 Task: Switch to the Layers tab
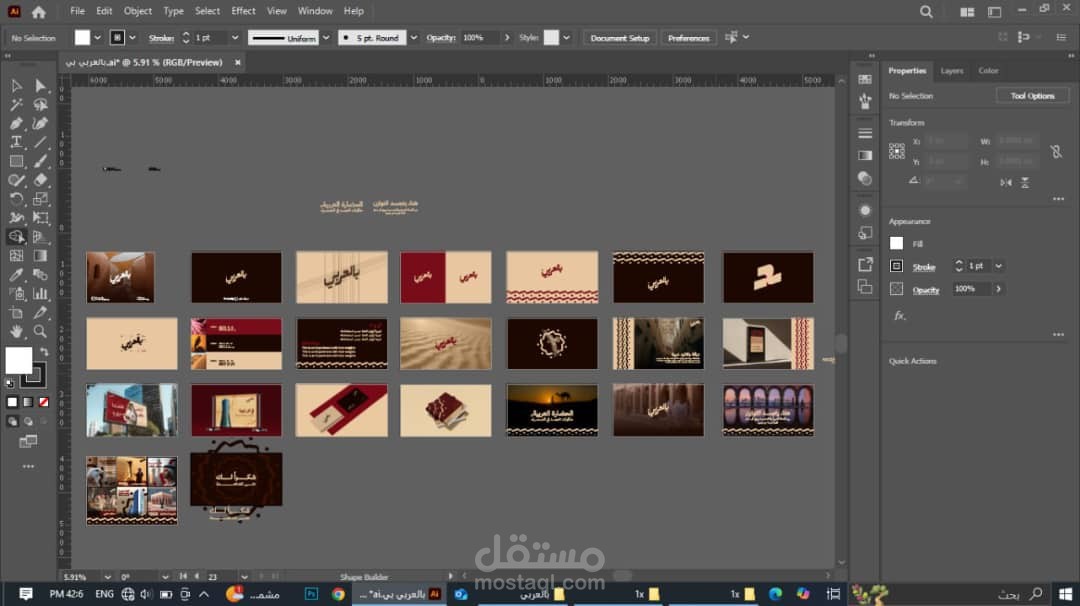(952, 71)
